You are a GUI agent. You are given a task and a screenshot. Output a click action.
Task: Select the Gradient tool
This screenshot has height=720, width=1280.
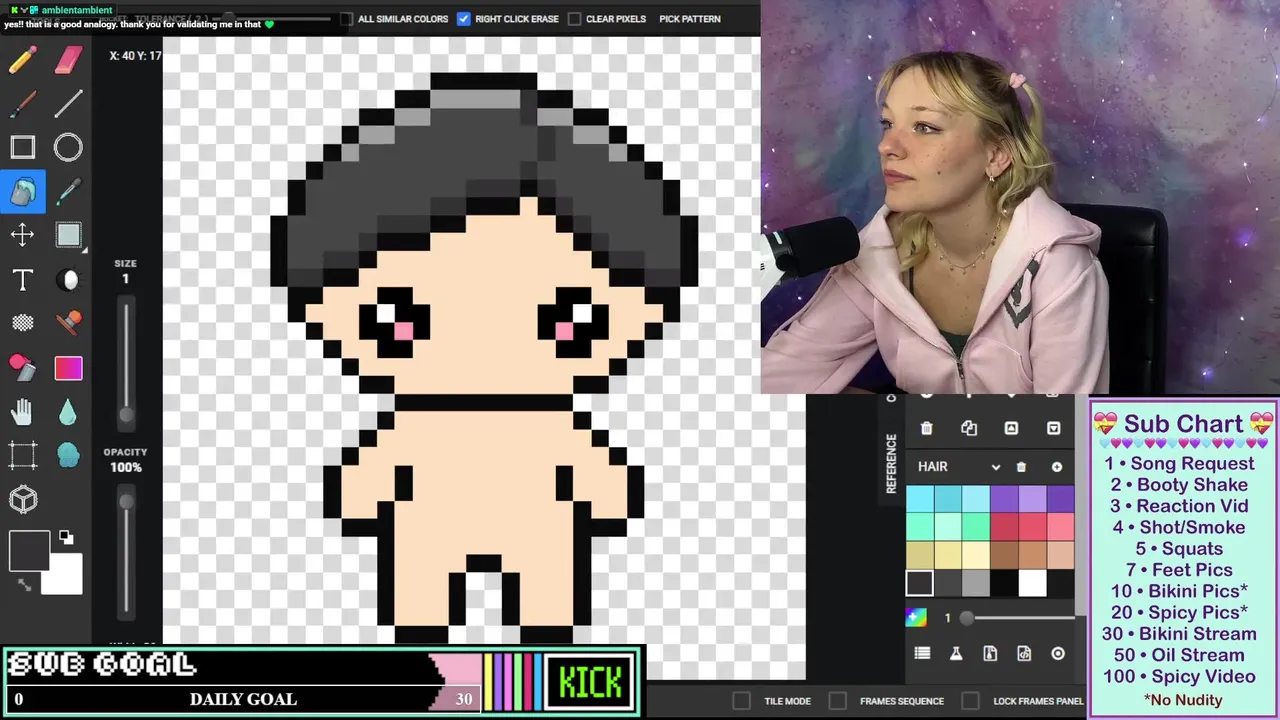click(68, 368)
